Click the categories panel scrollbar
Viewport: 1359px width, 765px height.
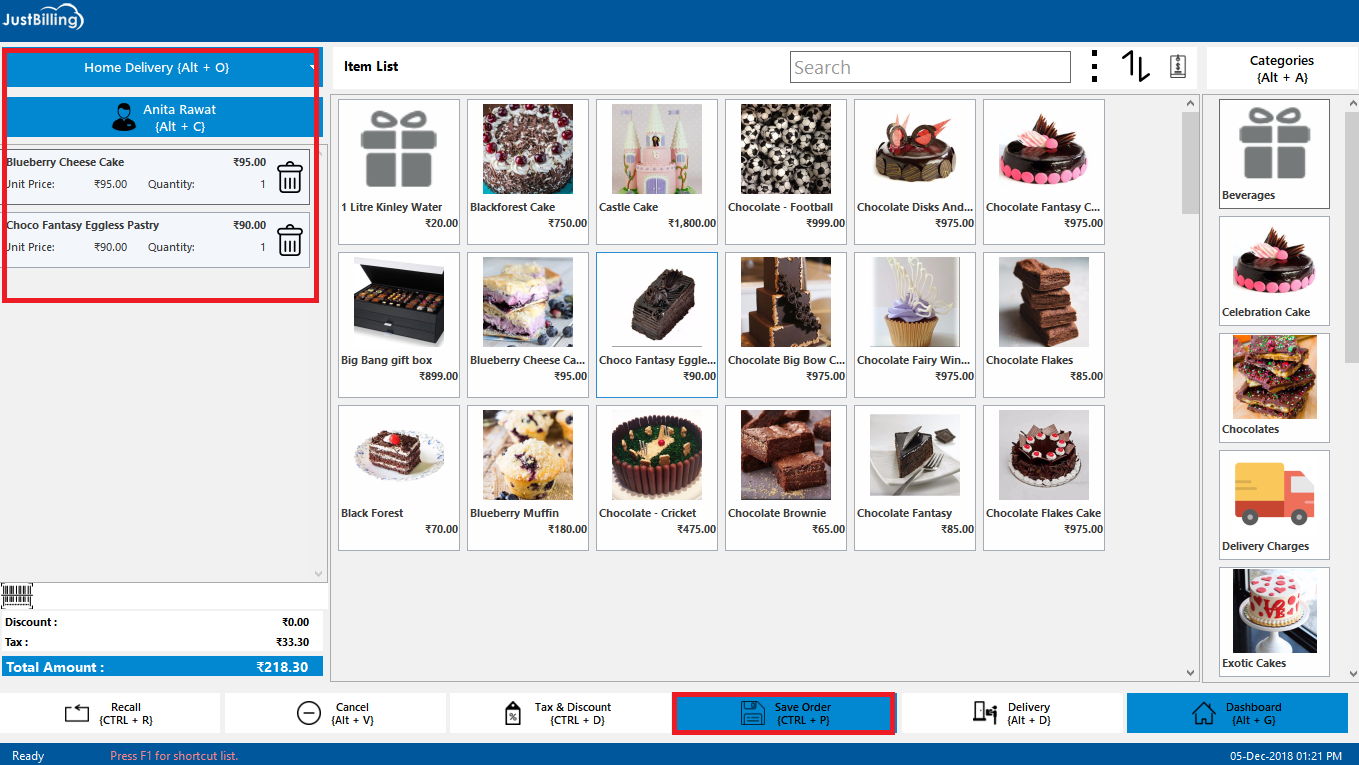[x=1351, y=235]
